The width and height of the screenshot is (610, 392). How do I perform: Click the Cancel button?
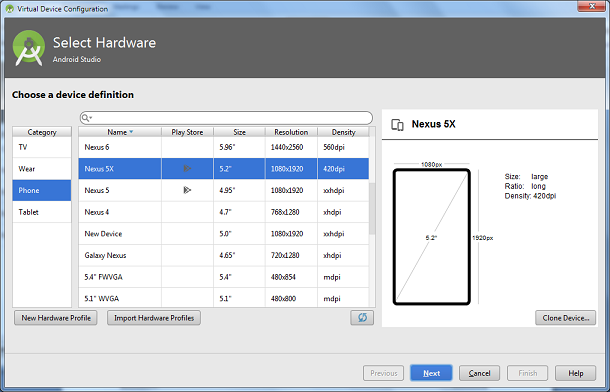point(479,373)
